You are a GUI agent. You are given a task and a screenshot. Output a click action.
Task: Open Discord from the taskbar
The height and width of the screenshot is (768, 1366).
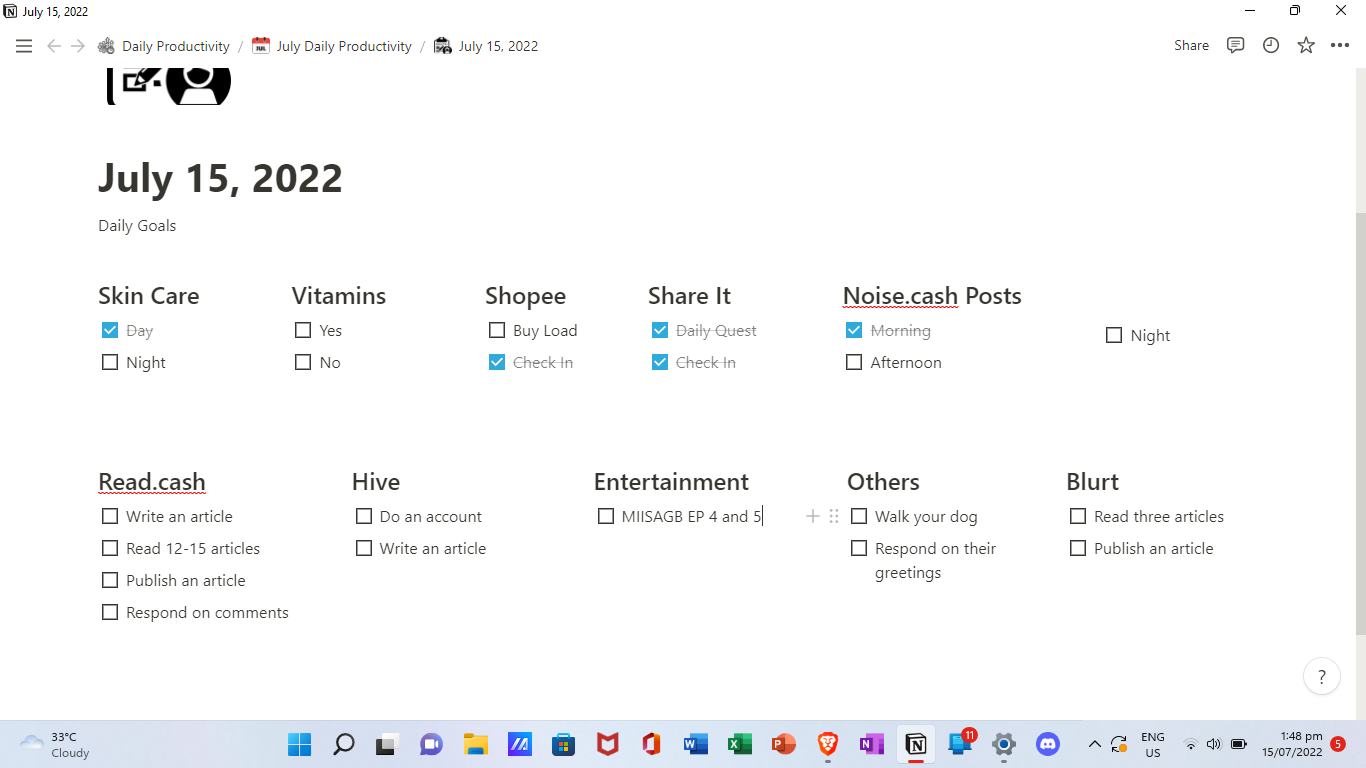[x=1048, y=744]
